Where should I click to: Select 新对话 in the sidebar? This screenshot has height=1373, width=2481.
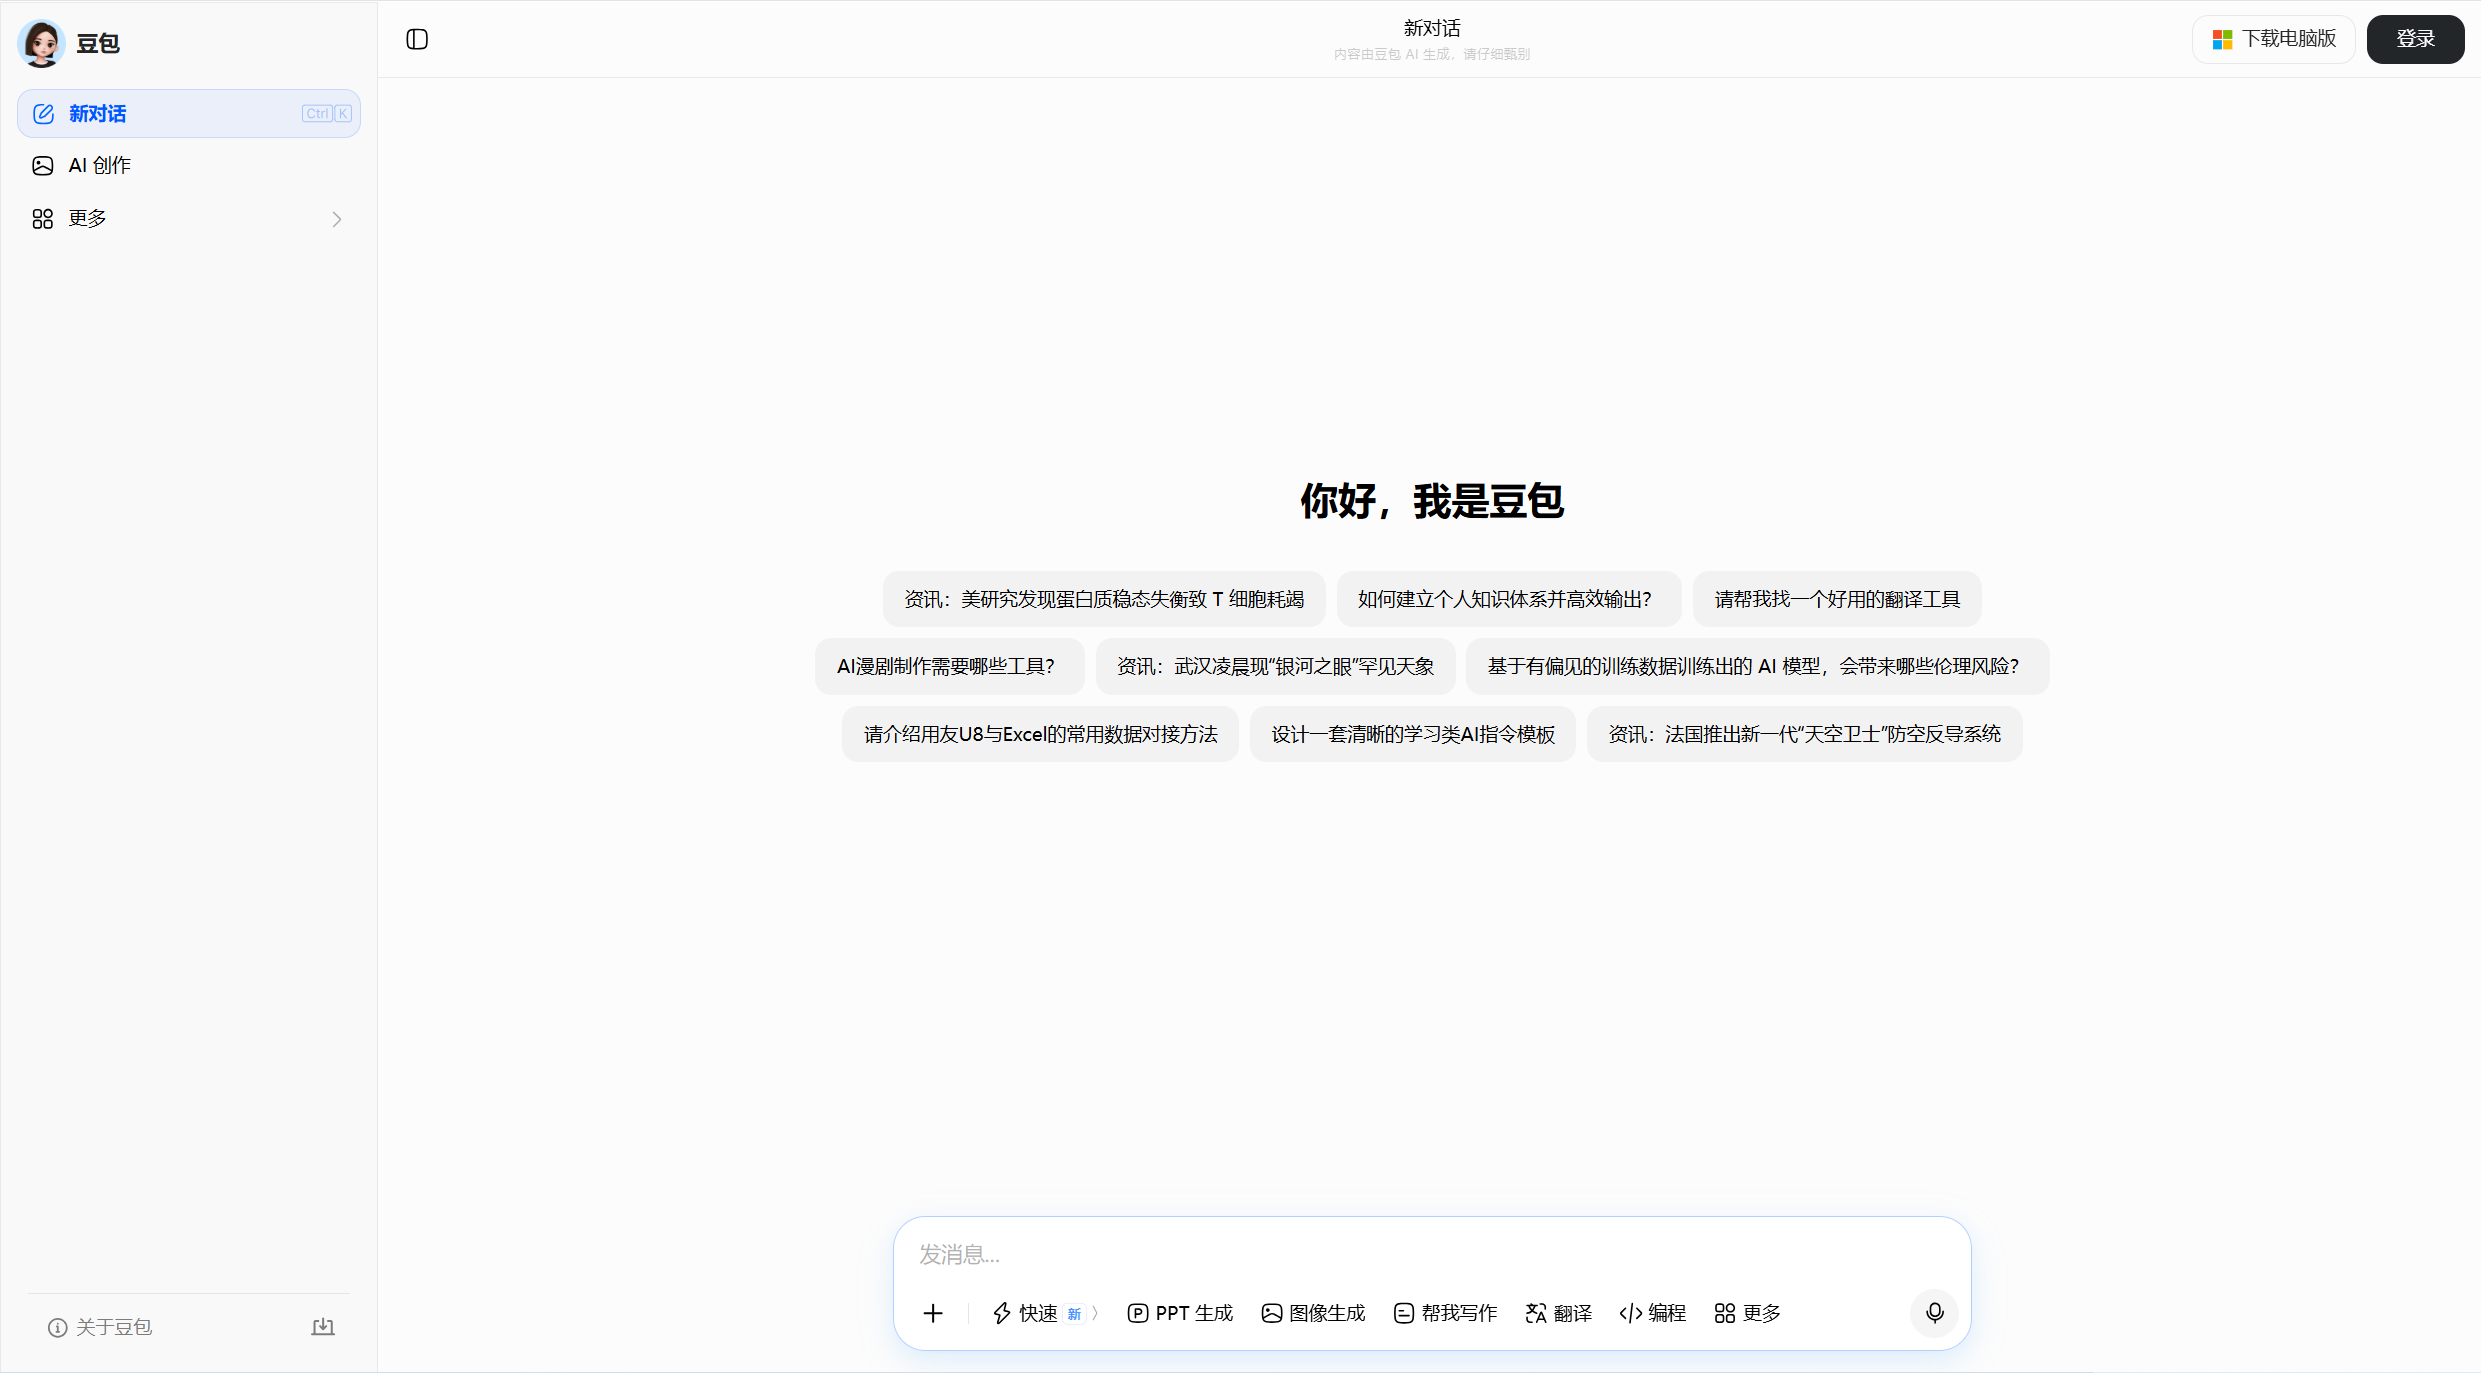click(x=189, y=114)
